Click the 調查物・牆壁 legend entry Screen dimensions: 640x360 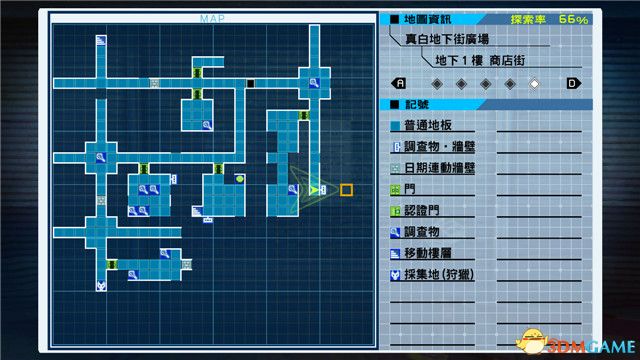click(433, 147)
